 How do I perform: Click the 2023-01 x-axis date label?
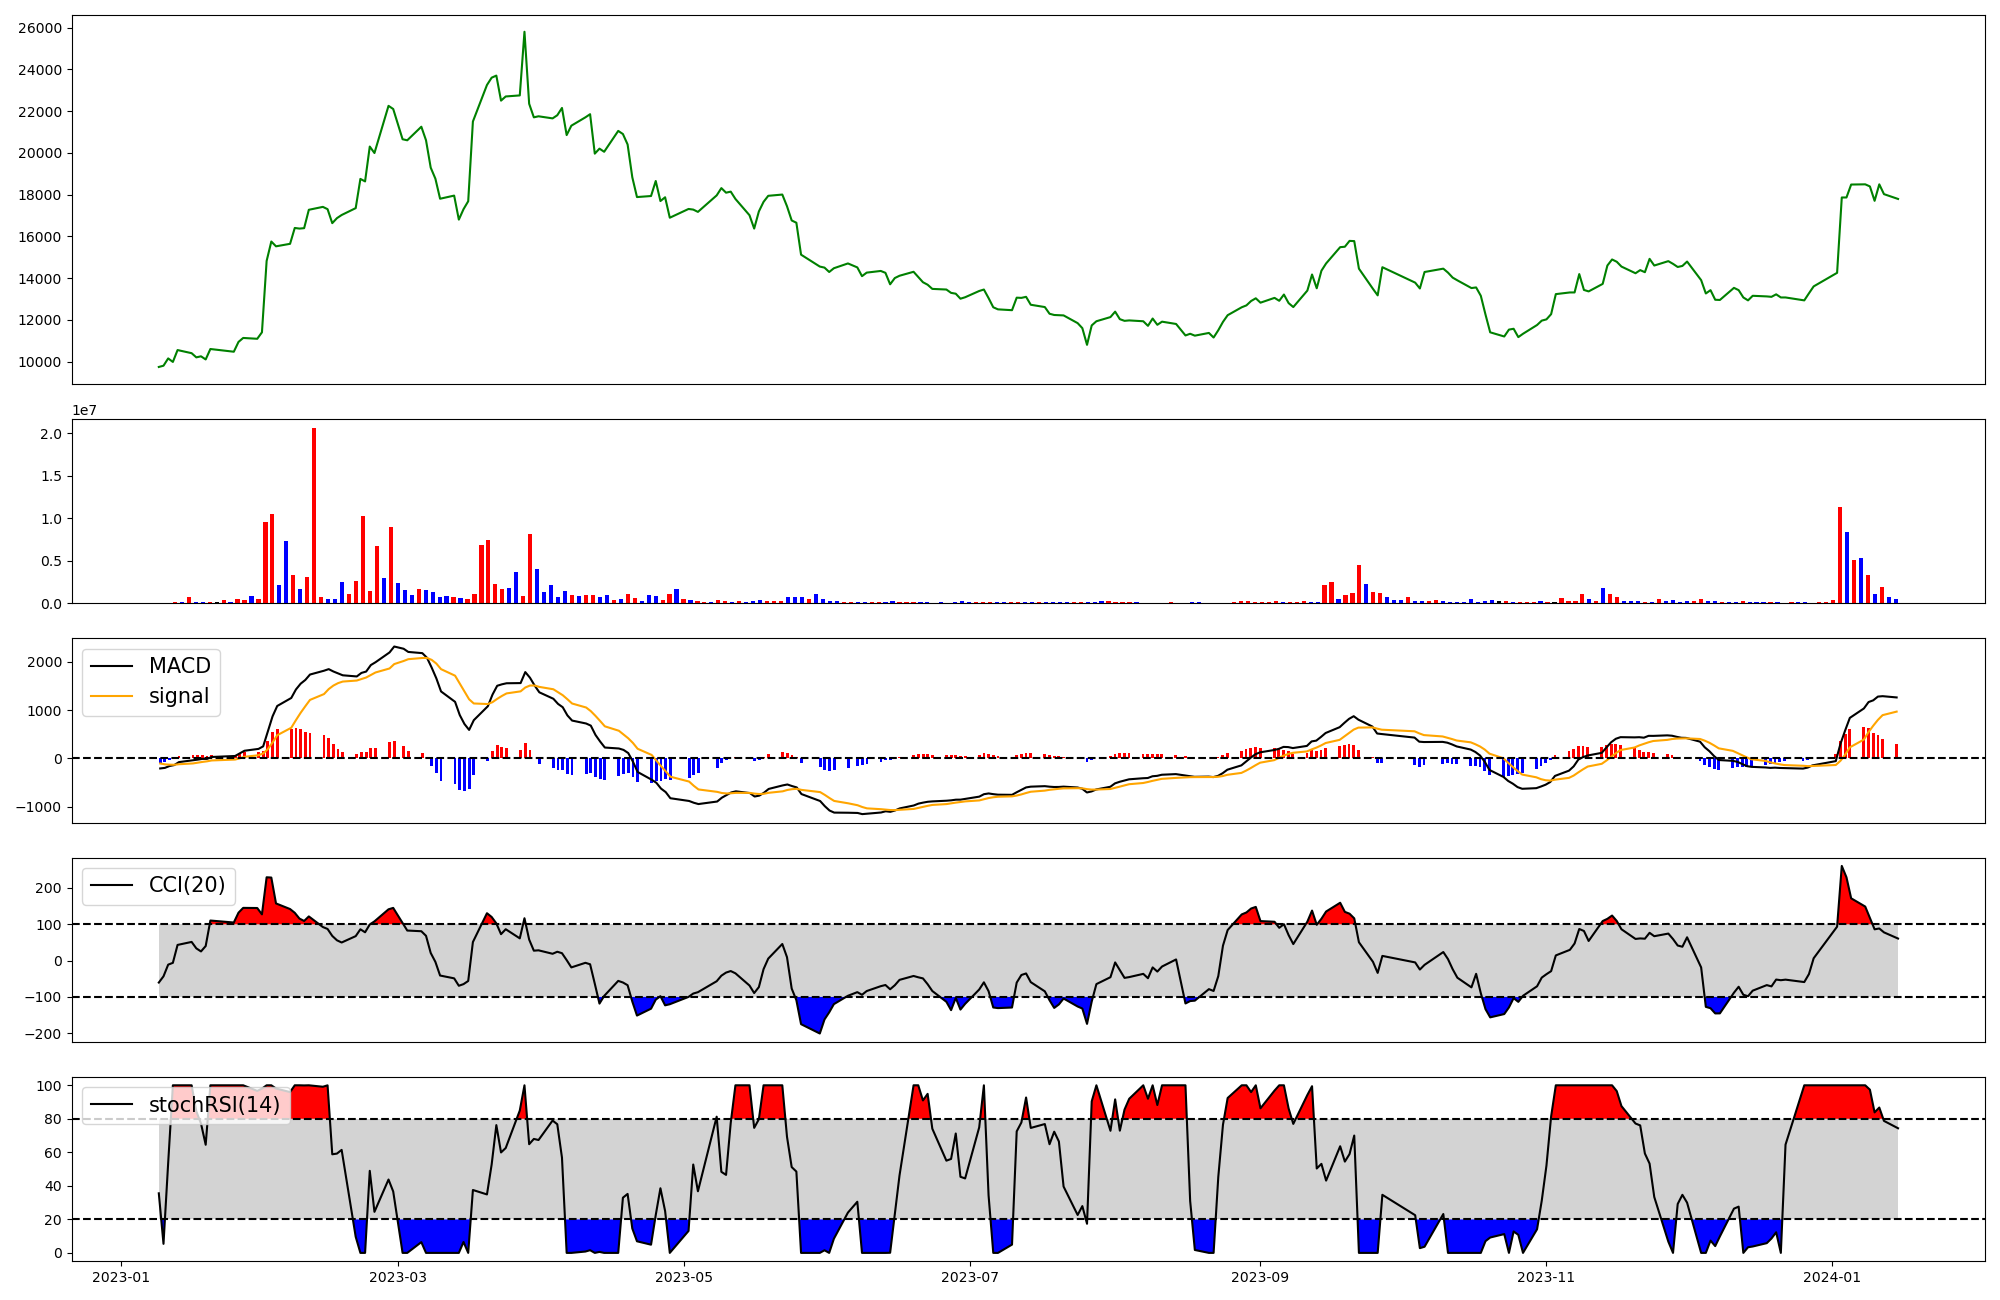(121, 1277)
